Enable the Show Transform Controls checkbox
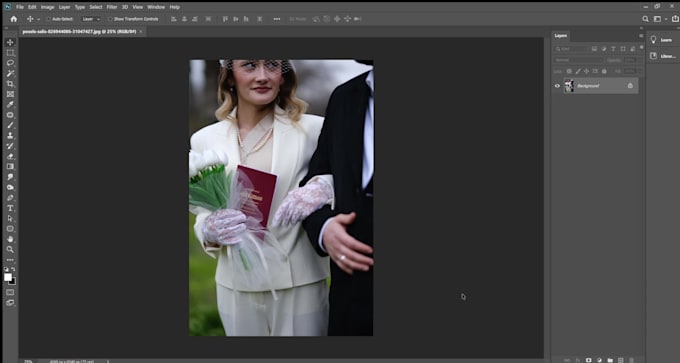 point(110,19)
